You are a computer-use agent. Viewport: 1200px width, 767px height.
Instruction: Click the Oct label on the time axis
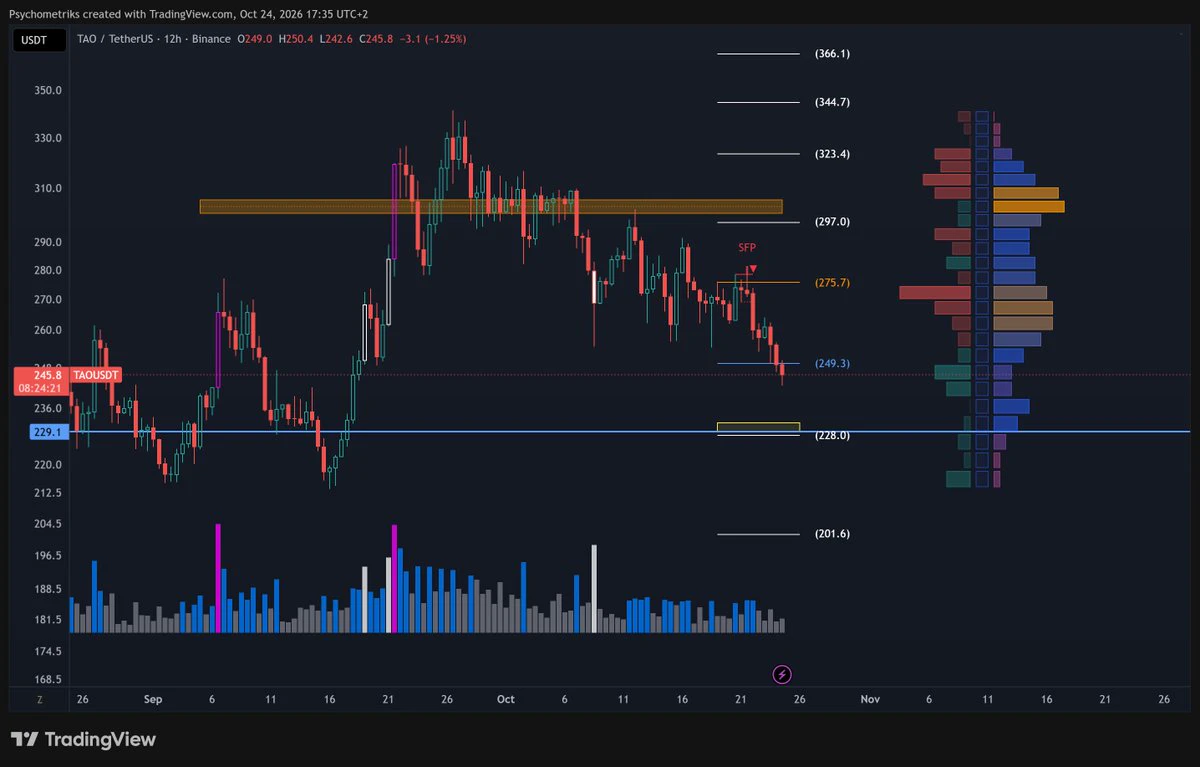tap(505, 700)
